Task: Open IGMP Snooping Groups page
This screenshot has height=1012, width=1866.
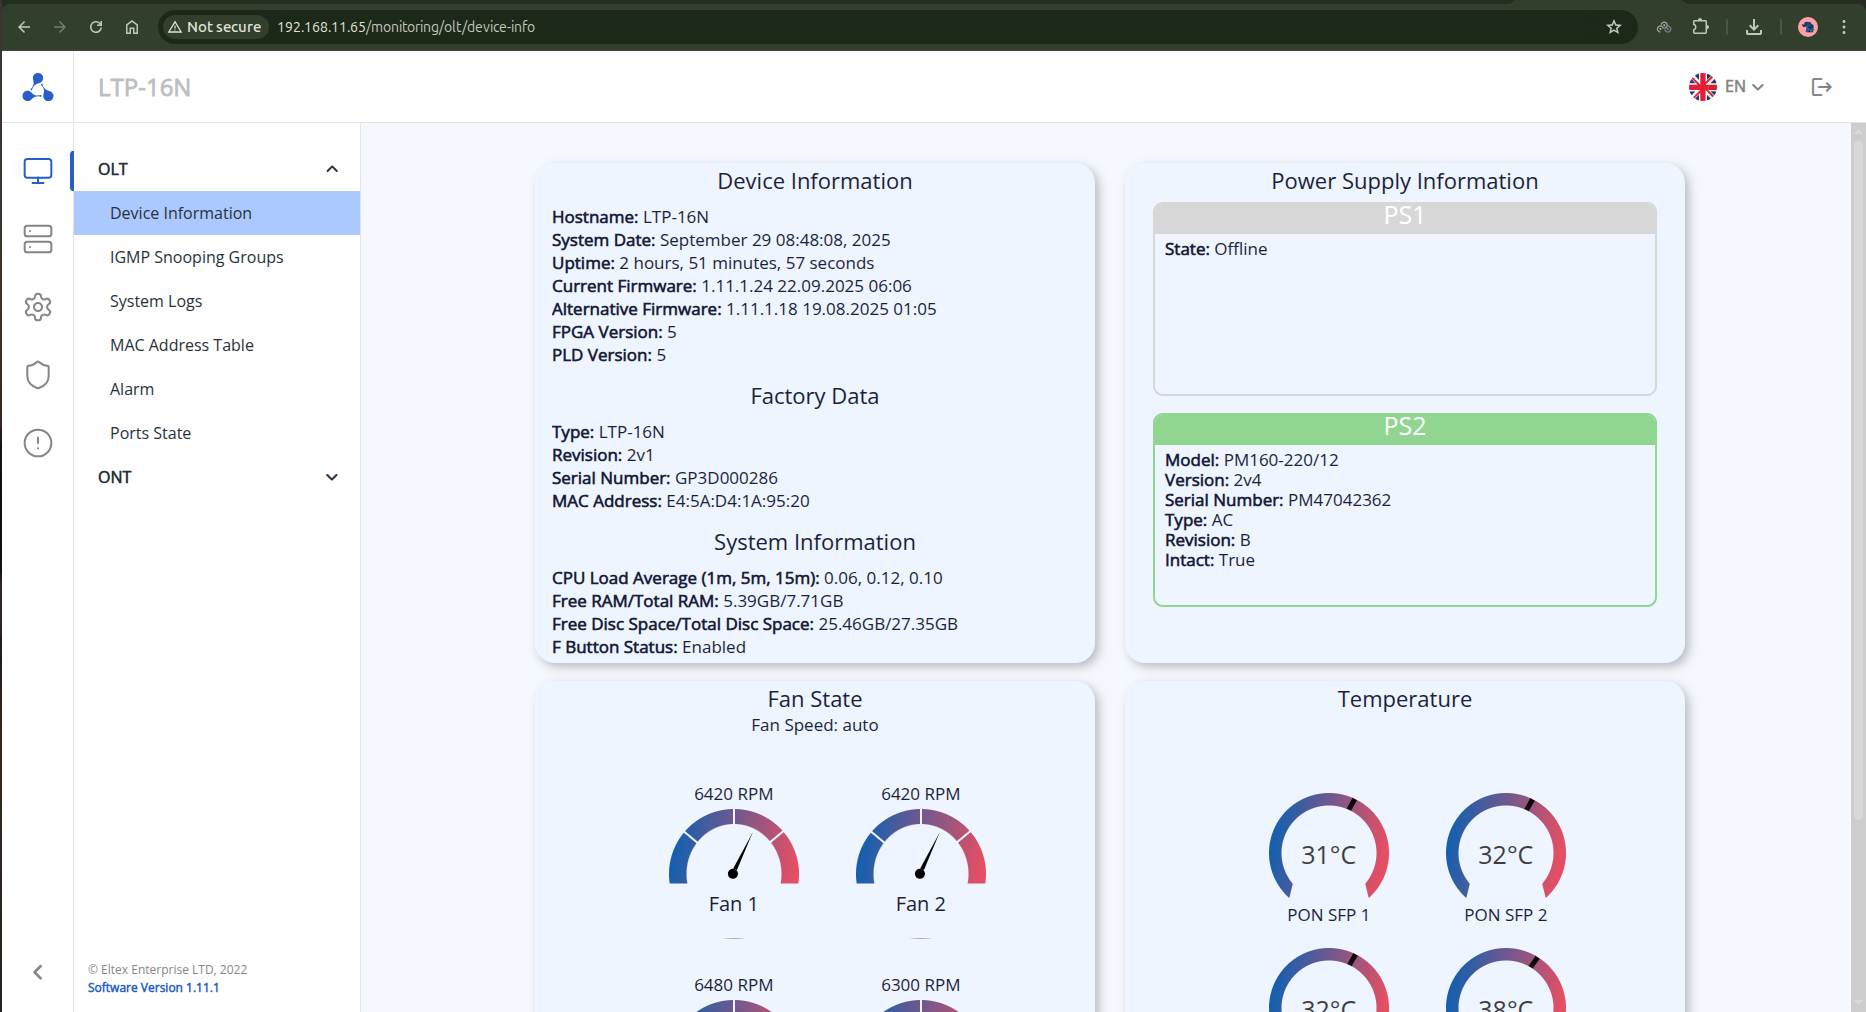Action: point(197,257)
